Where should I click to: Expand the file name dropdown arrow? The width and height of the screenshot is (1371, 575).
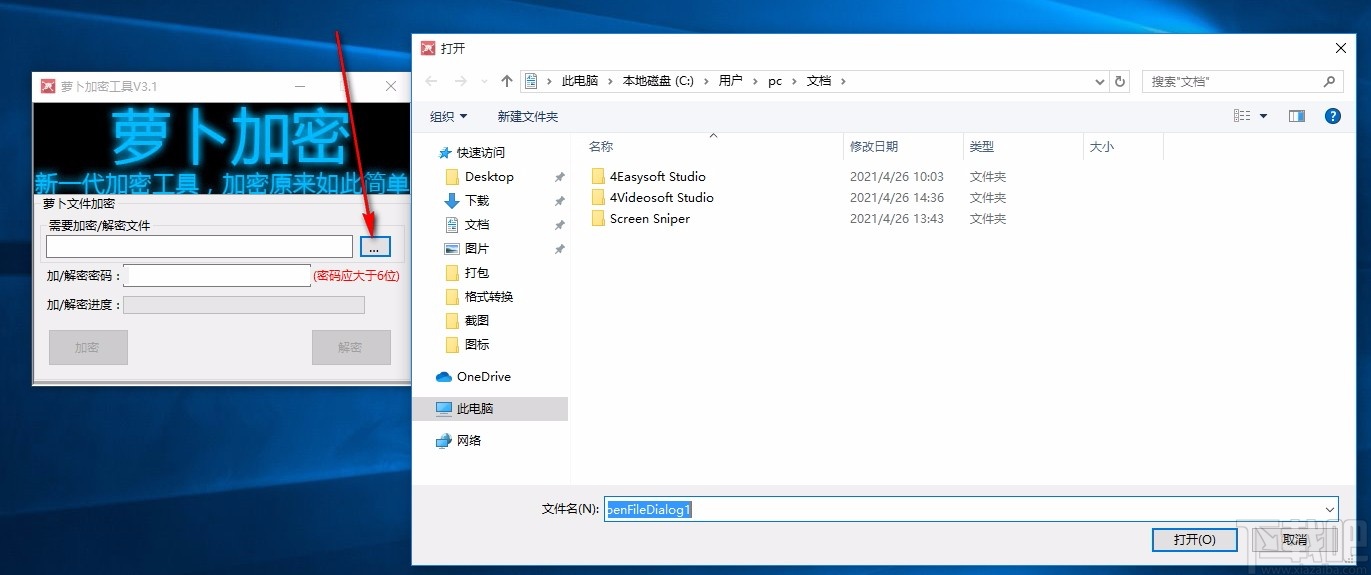pyautogui.click(x=1329, y=509)
